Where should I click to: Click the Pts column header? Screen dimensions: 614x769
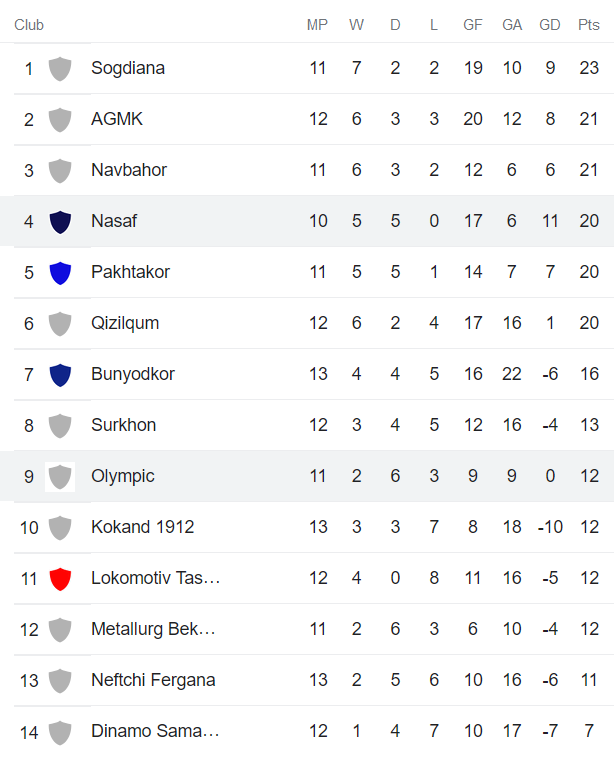[589, 25]
